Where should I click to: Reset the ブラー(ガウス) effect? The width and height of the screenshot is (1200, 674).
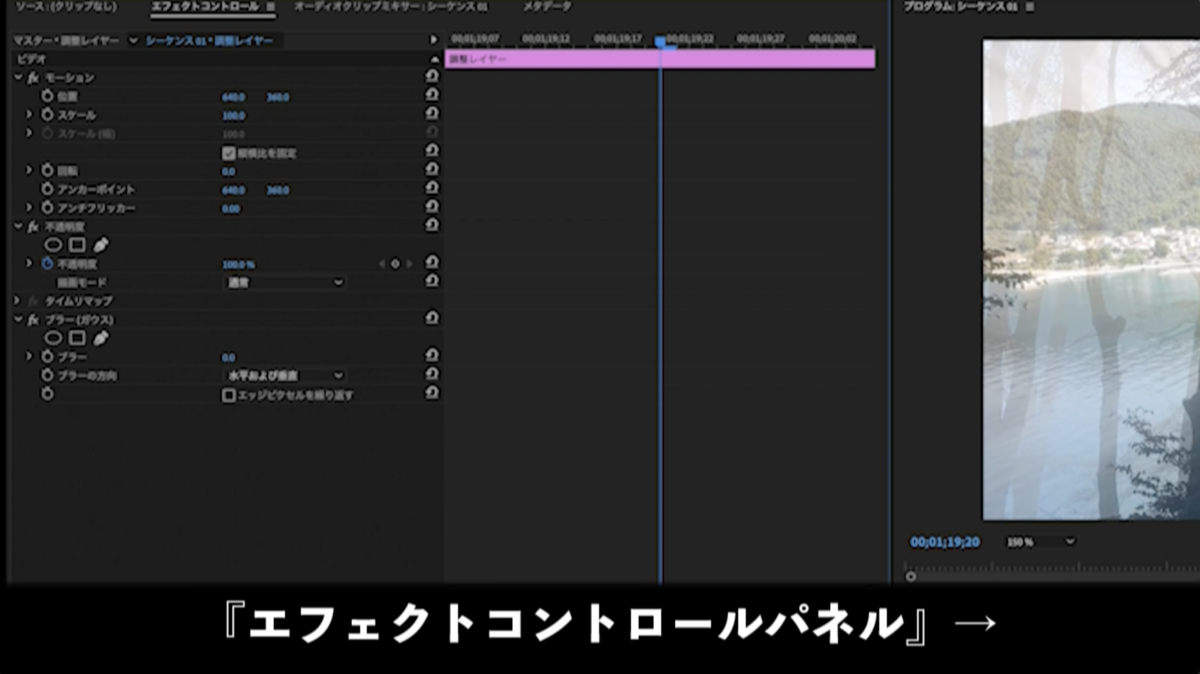click(430, 318)
